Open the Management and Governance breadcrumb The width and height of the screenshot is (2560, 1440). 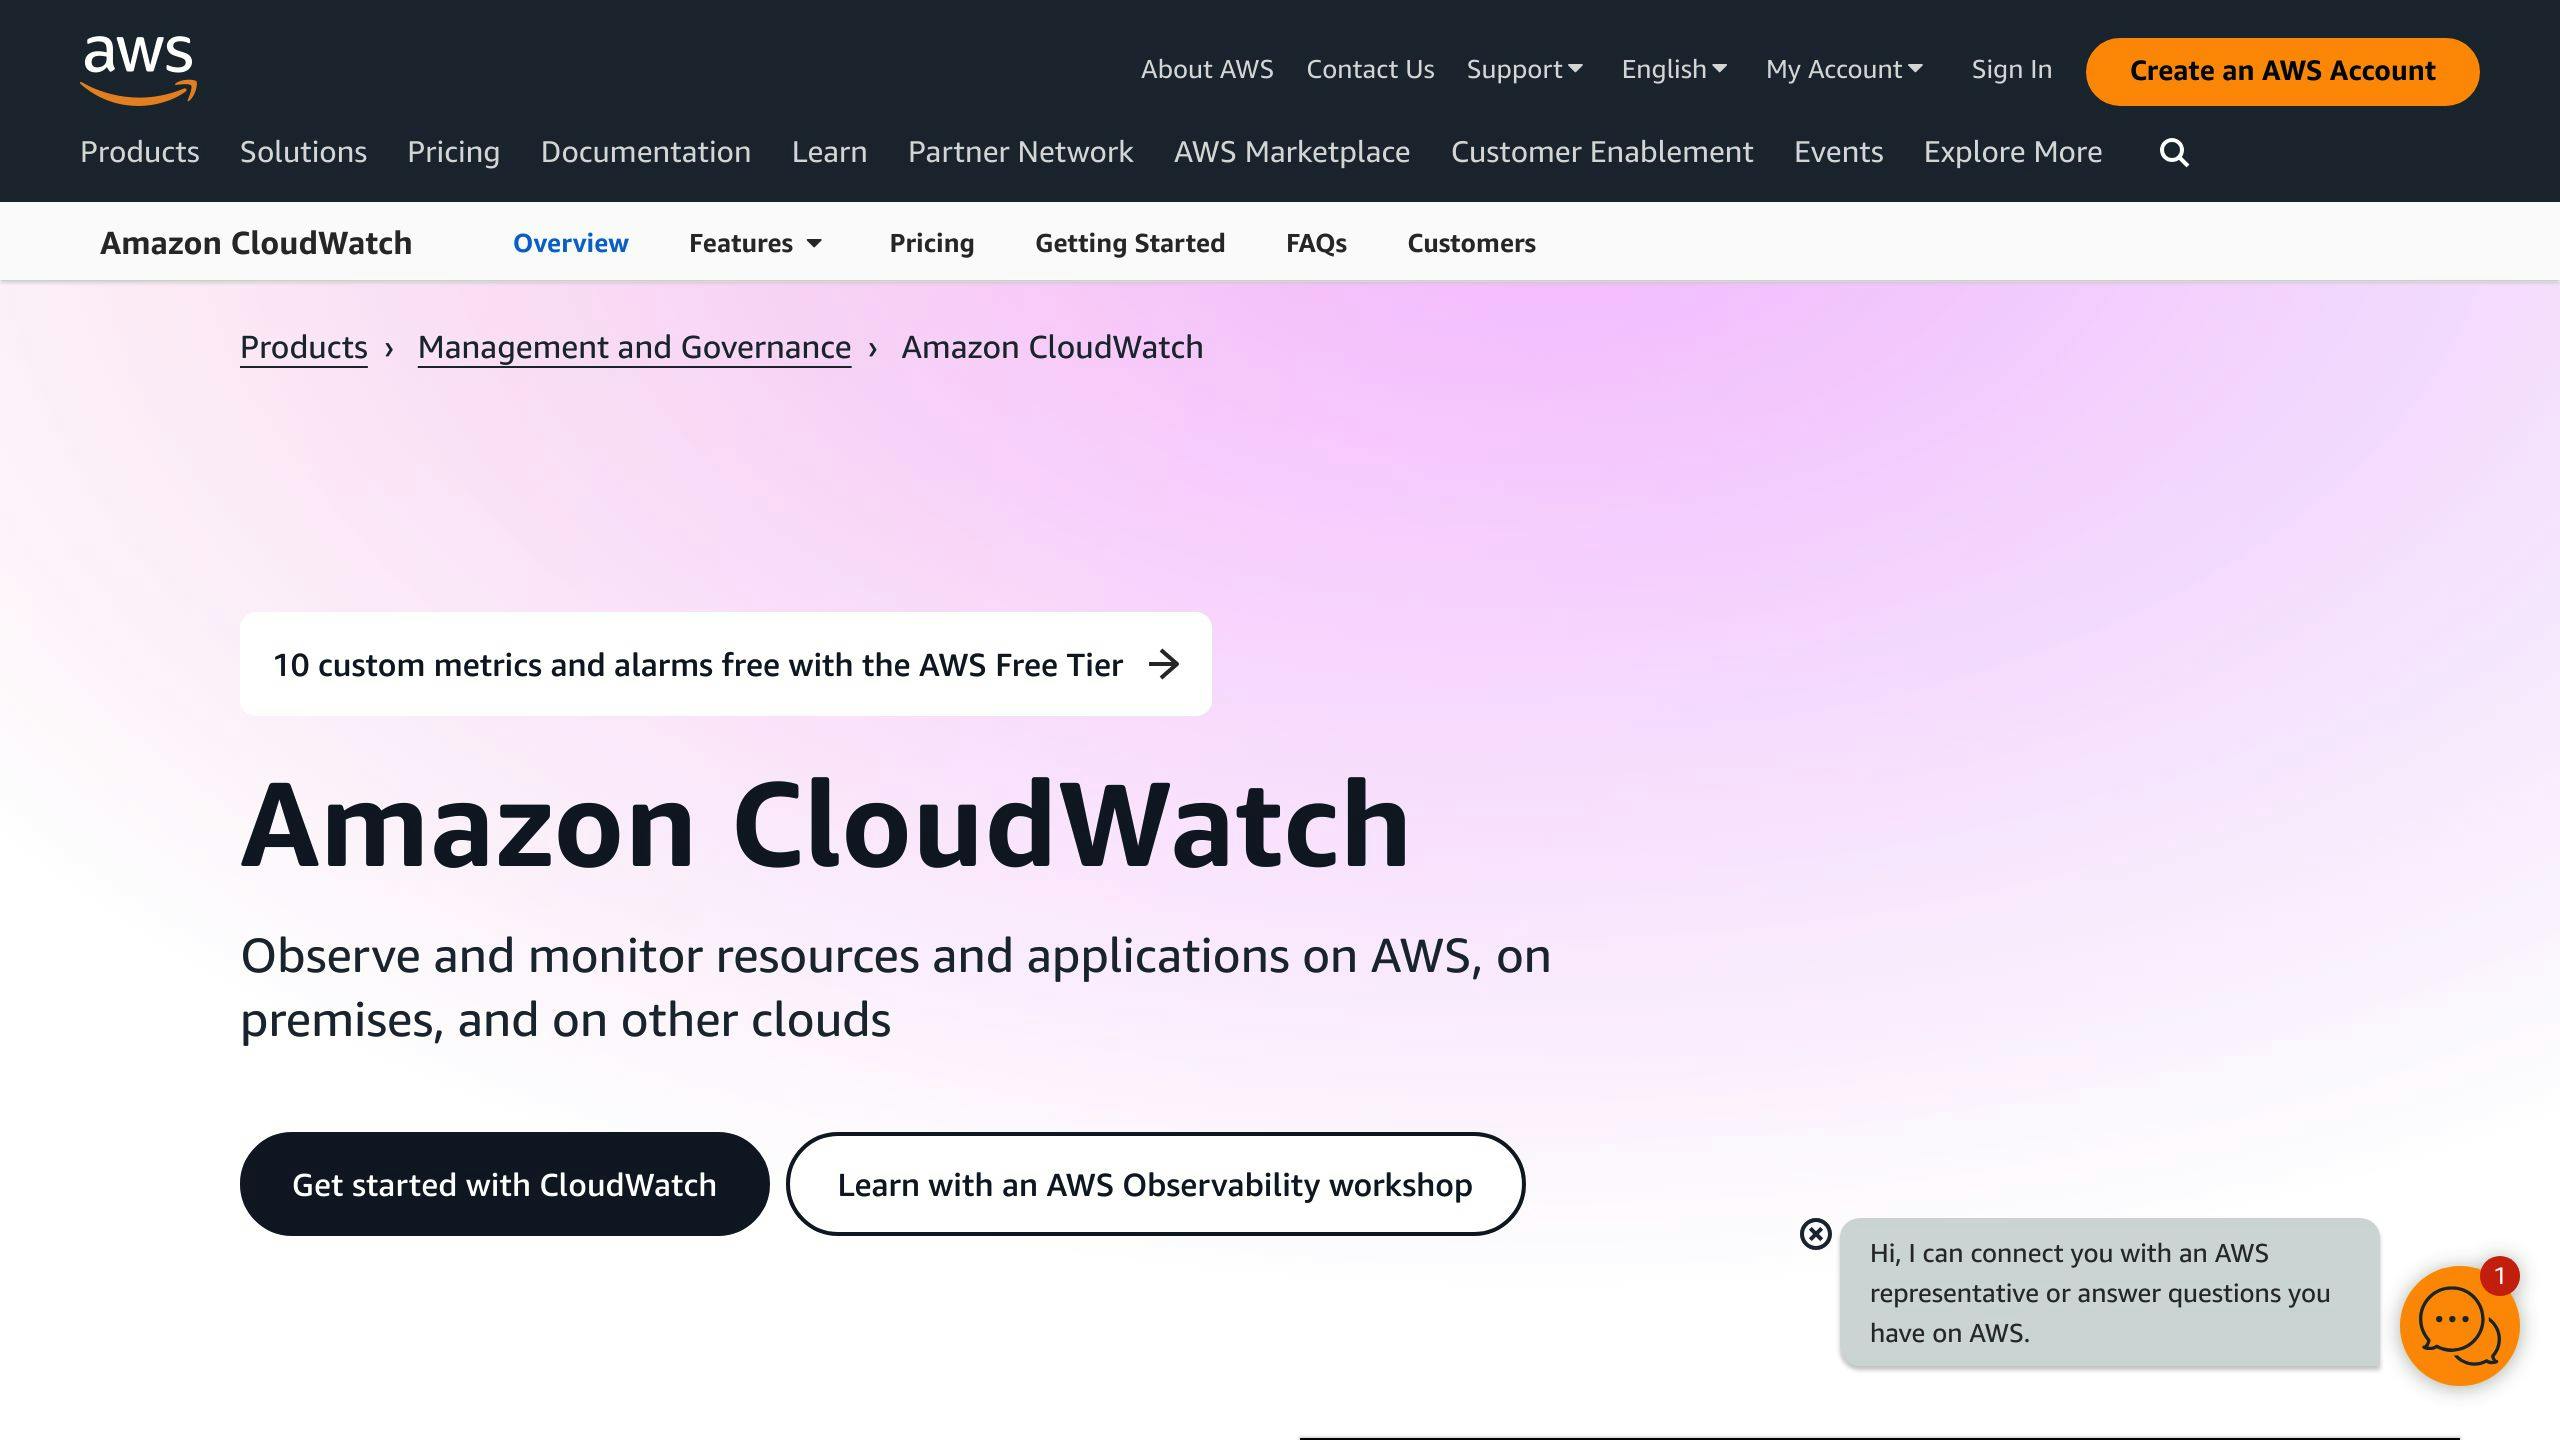tap(632, 347)
